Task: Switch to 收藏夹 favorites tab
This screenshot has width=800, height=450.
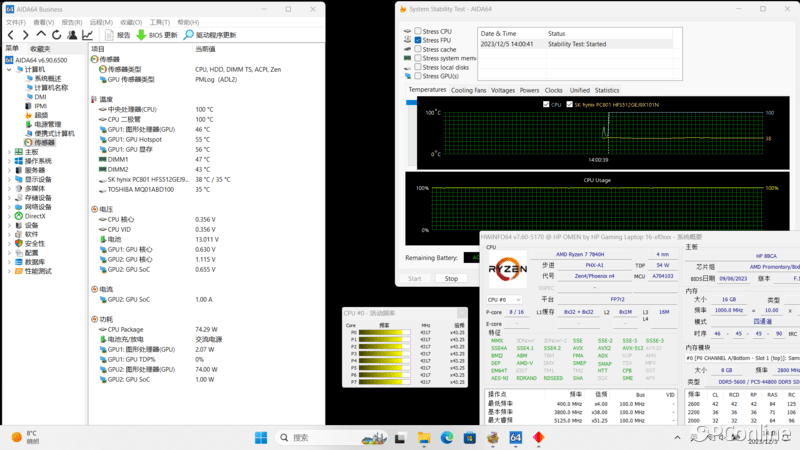Action: pyautogui.click(x=40, y=49)
